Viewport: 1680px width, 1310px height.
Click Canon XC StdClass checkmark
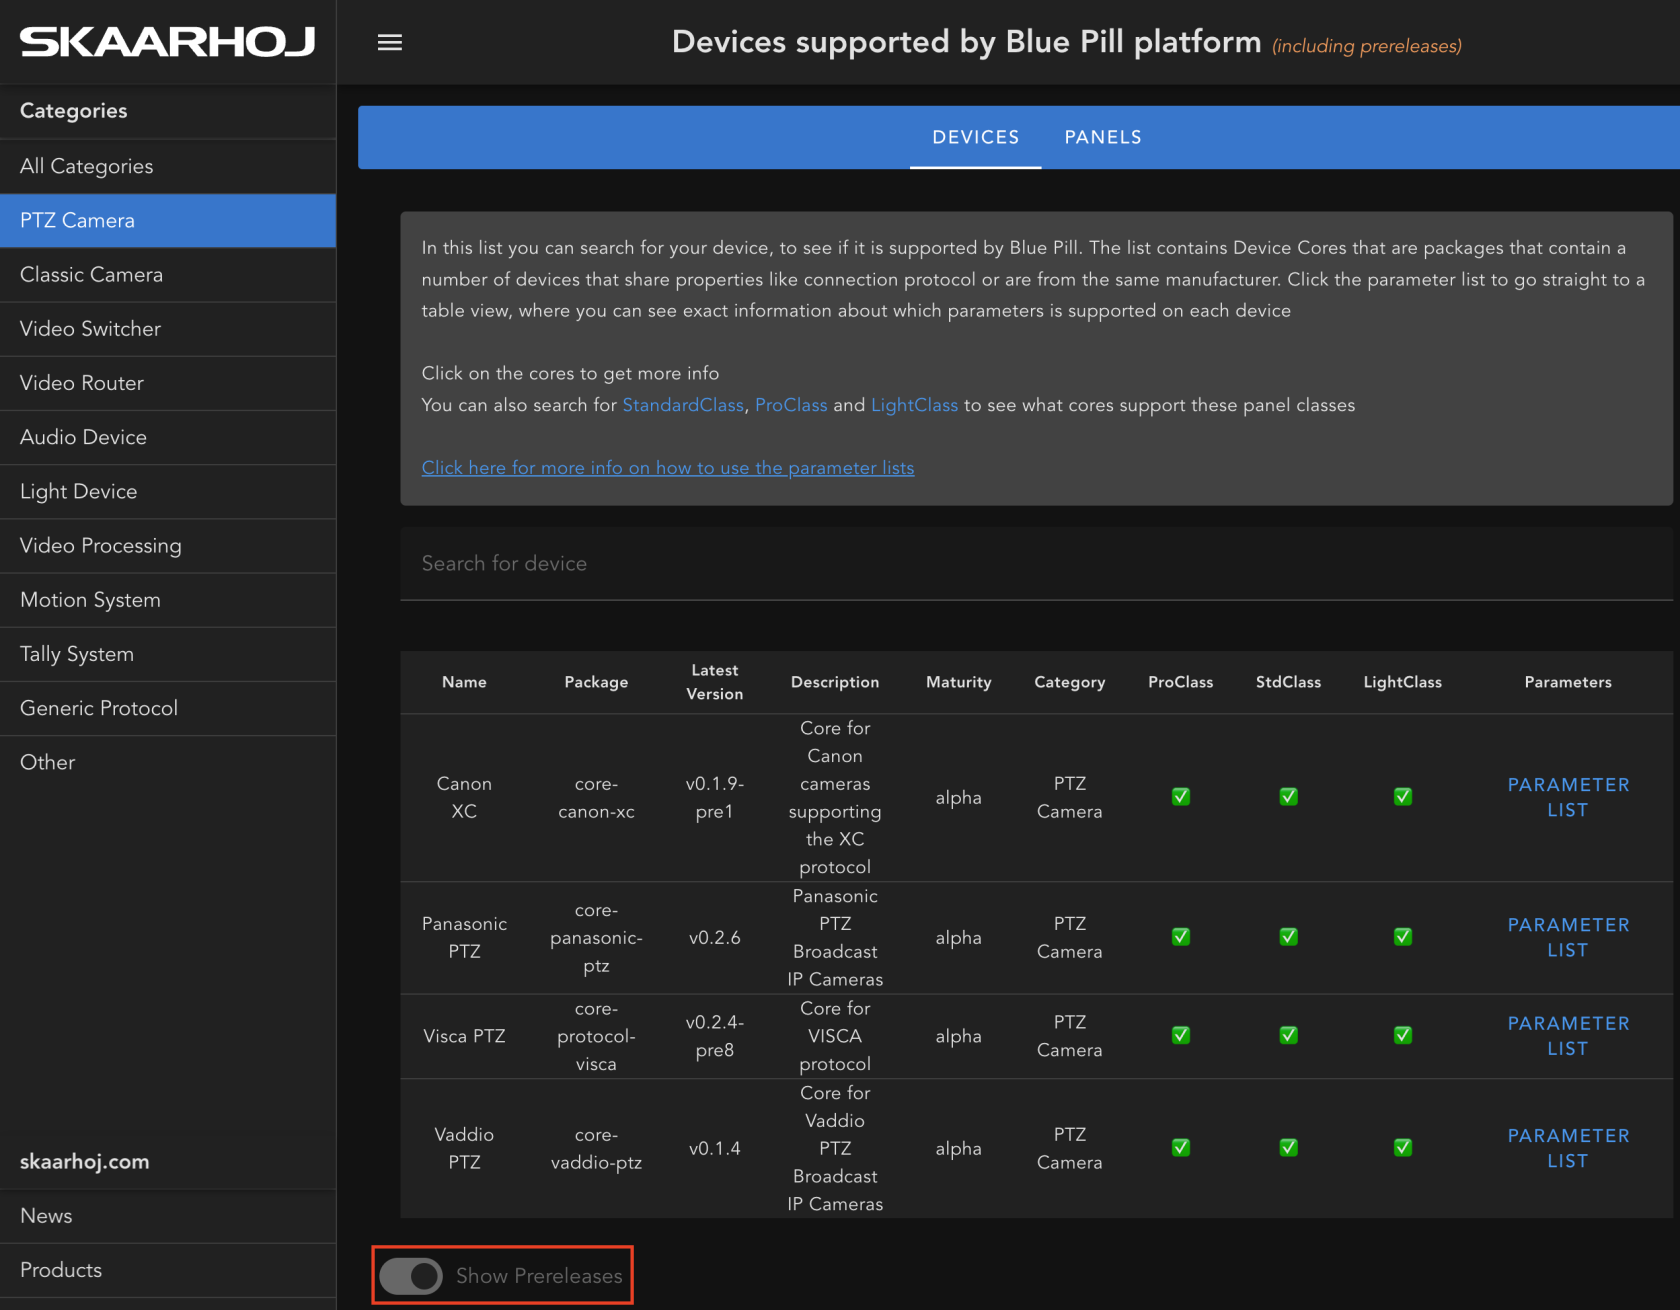point(1289,797)
